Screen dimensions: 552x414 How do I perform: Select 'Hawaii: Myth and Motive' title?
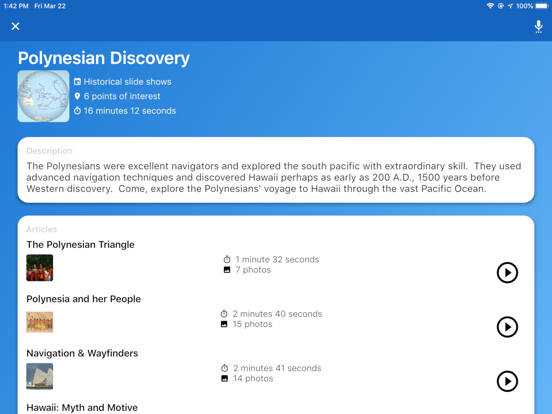(x=82, y=407)
